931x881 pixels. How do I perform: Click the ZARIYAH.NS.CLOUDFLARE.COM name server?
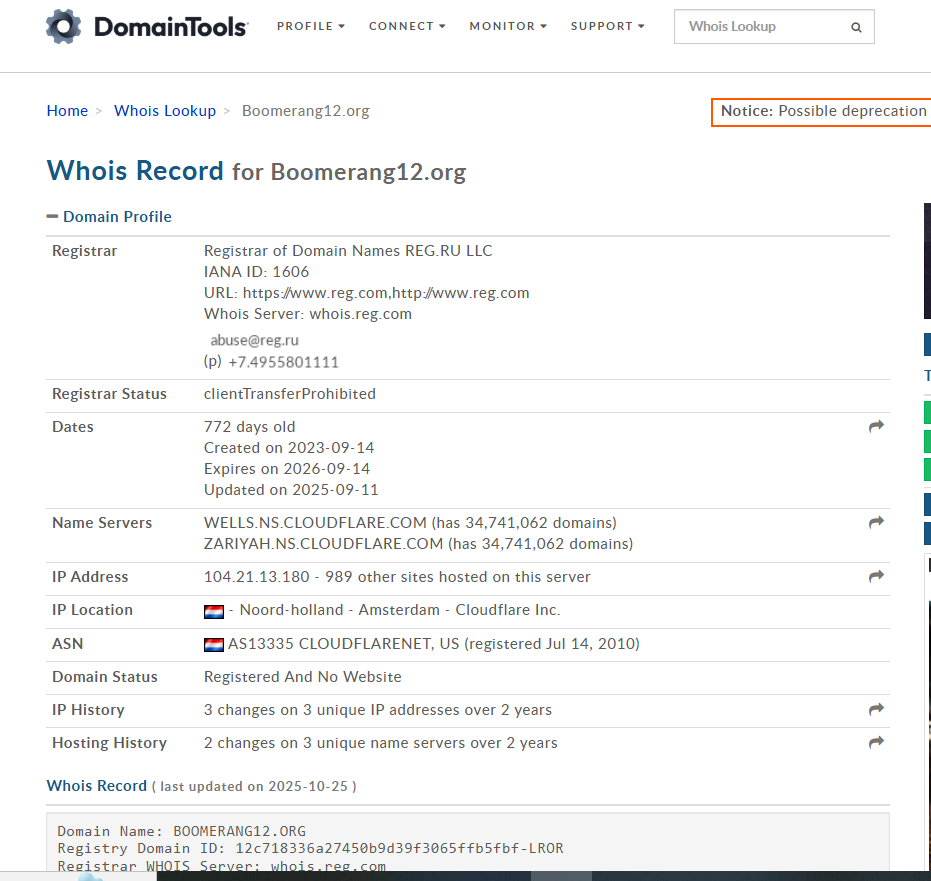[324, 544]
